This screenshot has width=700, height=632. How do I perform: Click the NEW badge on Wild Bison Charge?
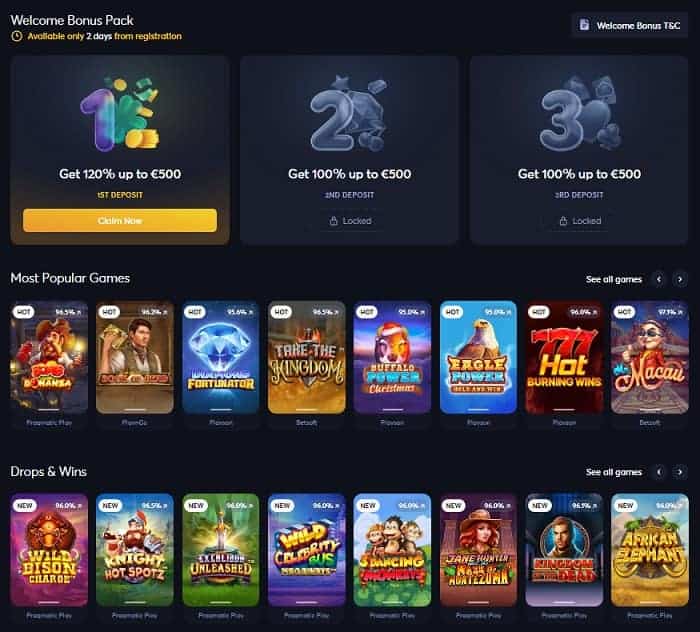[x=25, y=506]
